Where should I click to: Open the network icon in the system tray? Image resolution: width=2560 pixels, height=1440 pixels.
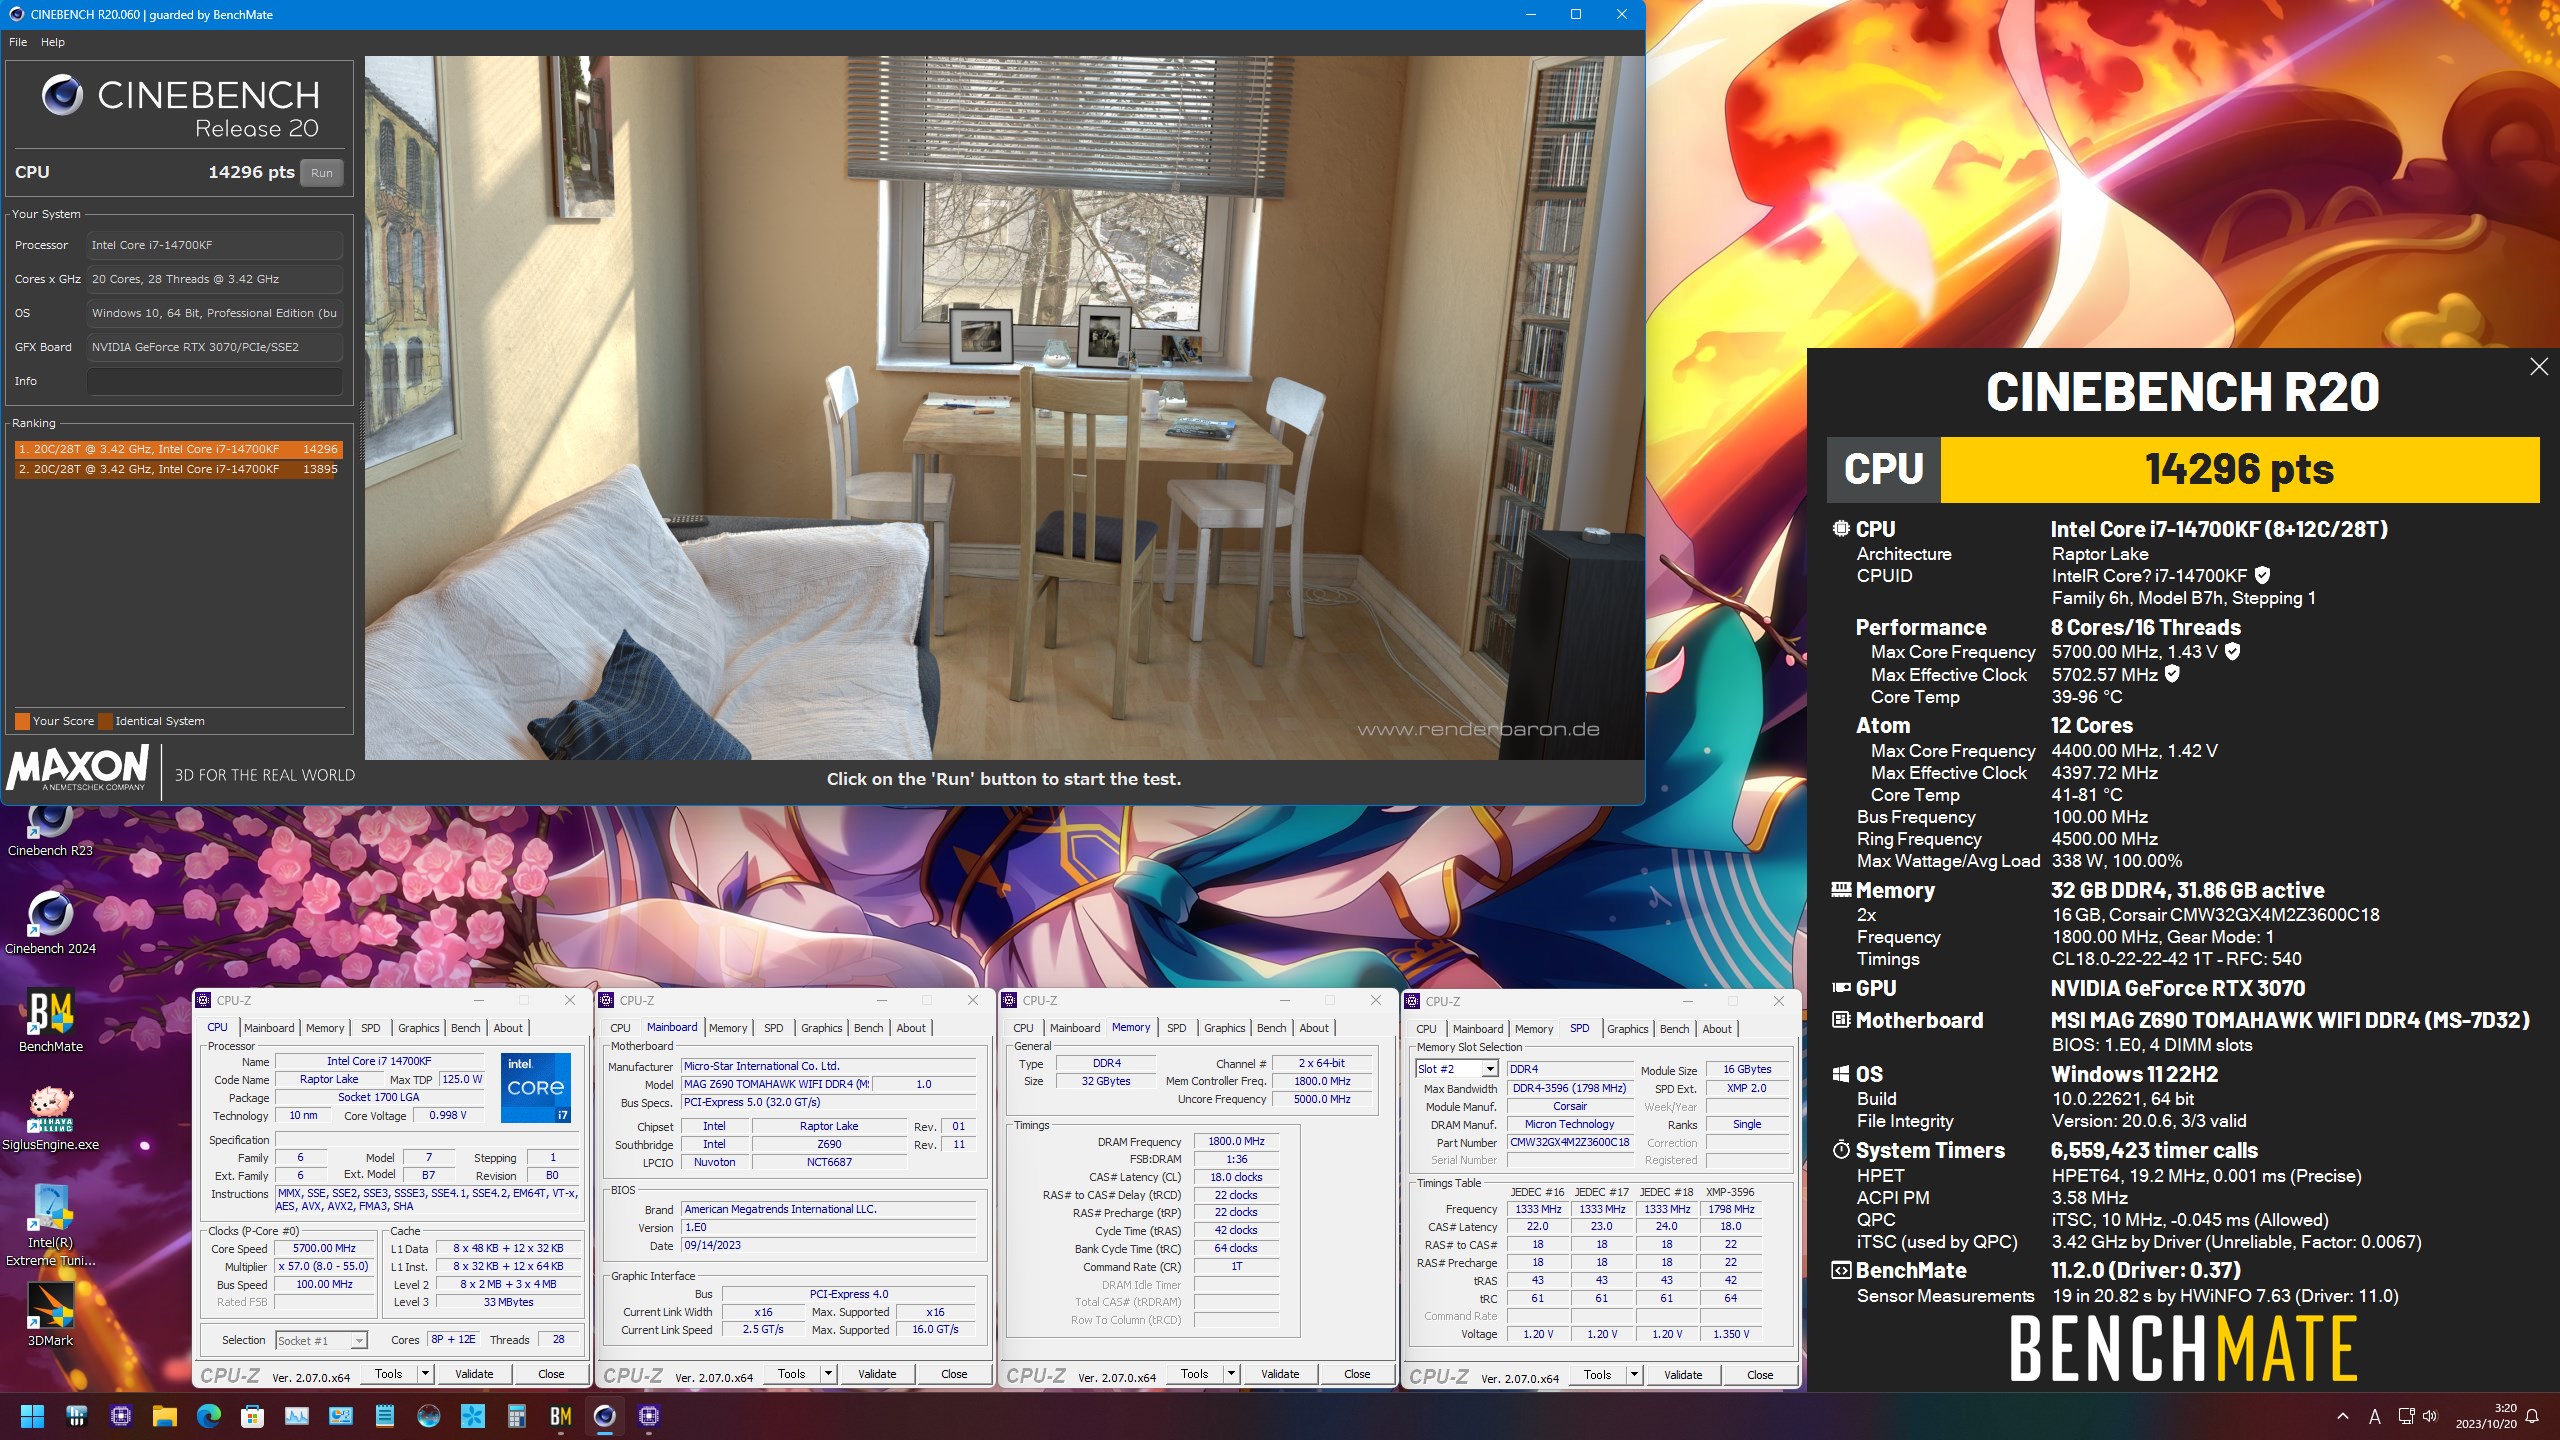click(x=2406, y=1416)
